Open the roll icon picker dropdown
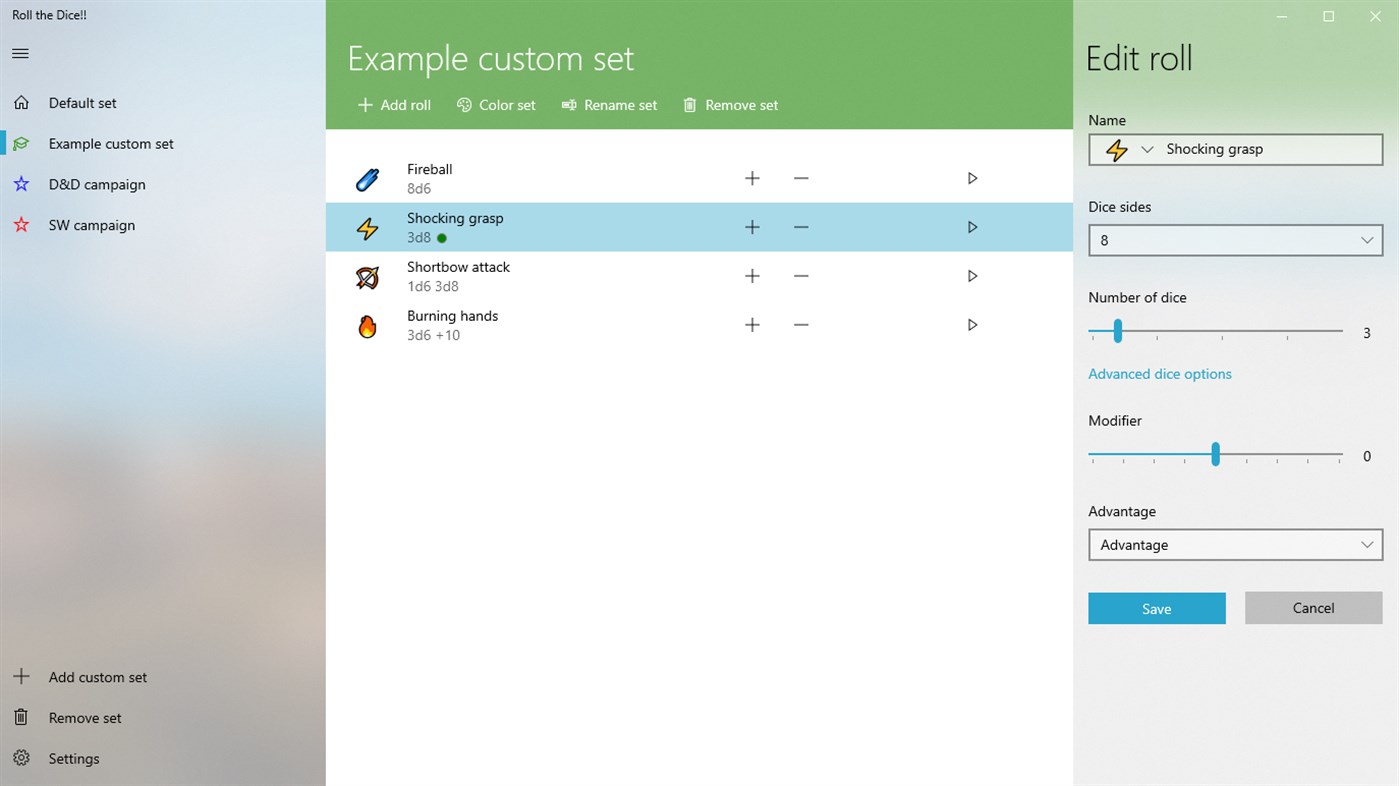 pos(1128,150)
